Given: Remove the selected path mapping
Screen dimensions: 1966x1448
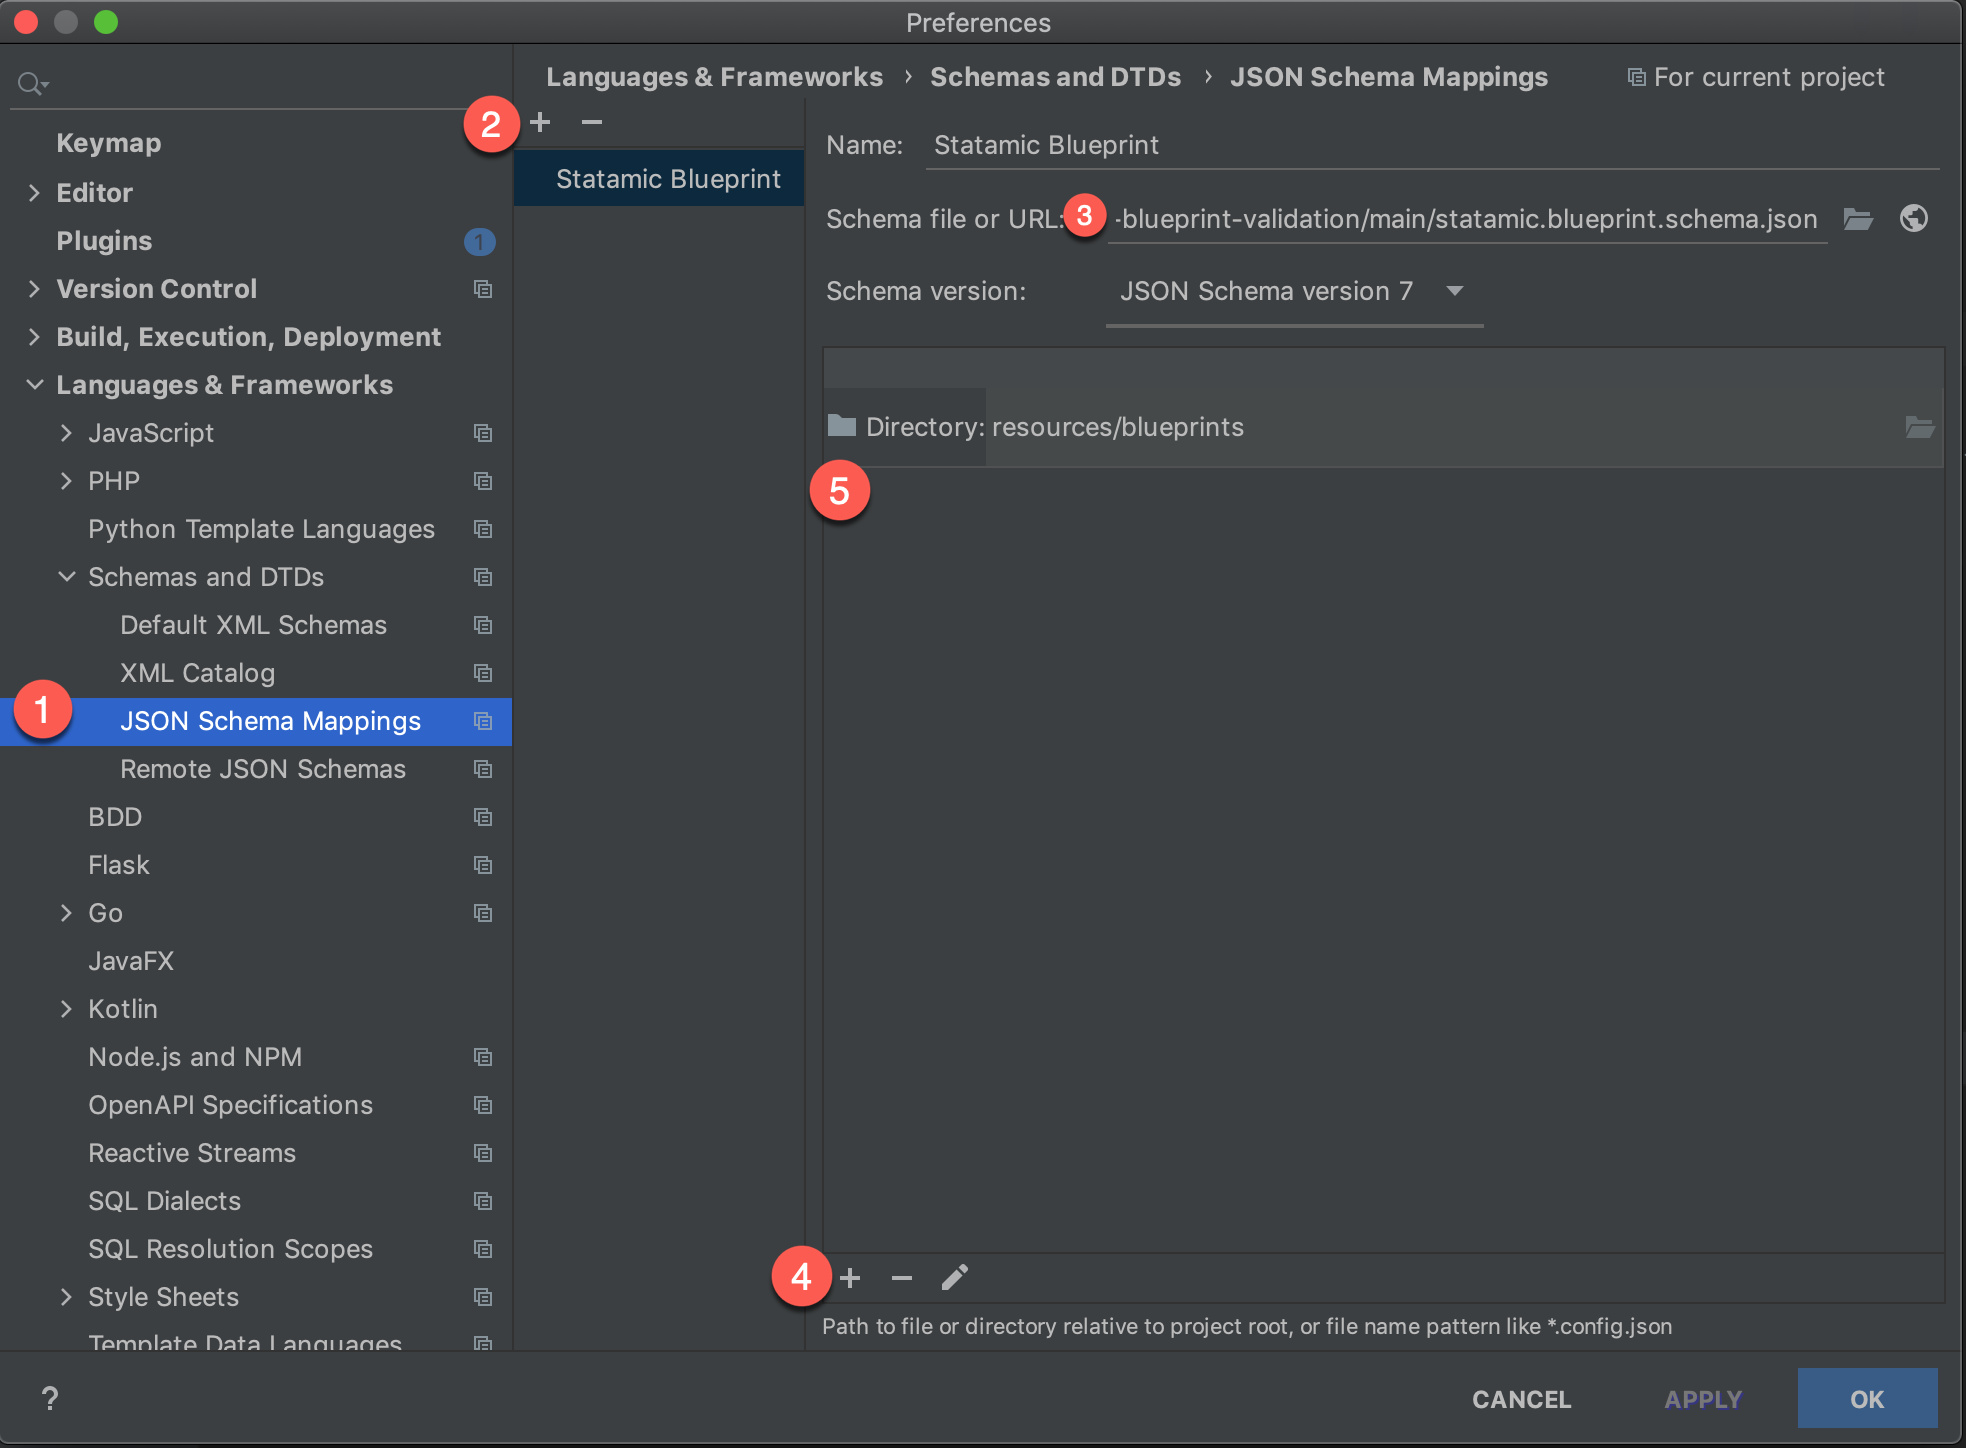Looking at the screenshot, I should [902, 1278].
